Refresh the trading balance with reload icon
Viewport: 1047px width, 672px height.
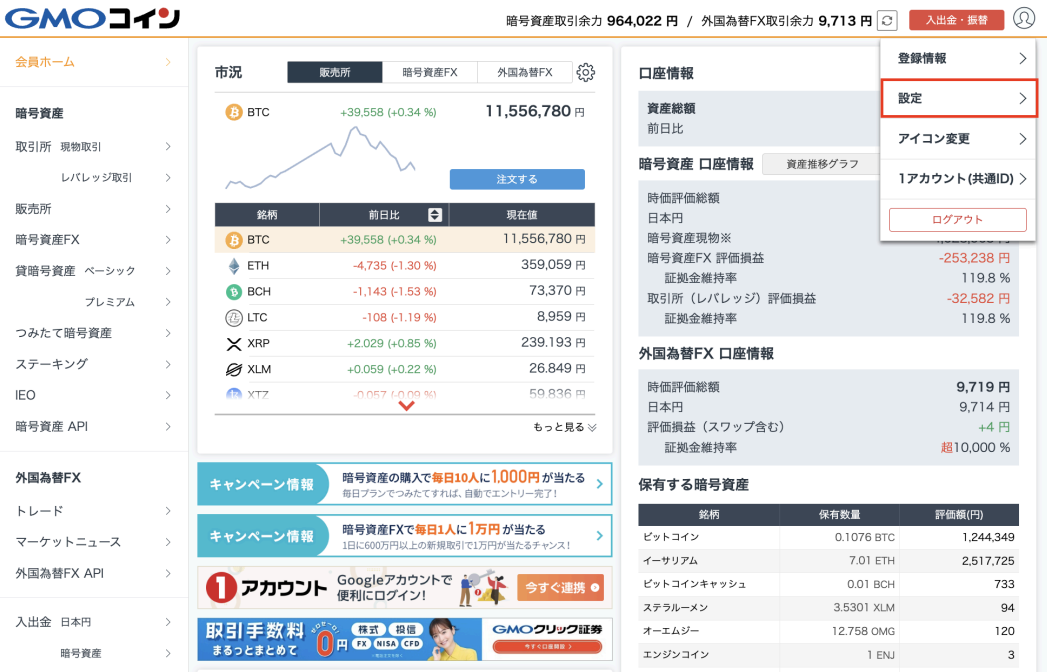tap(887, 21)
